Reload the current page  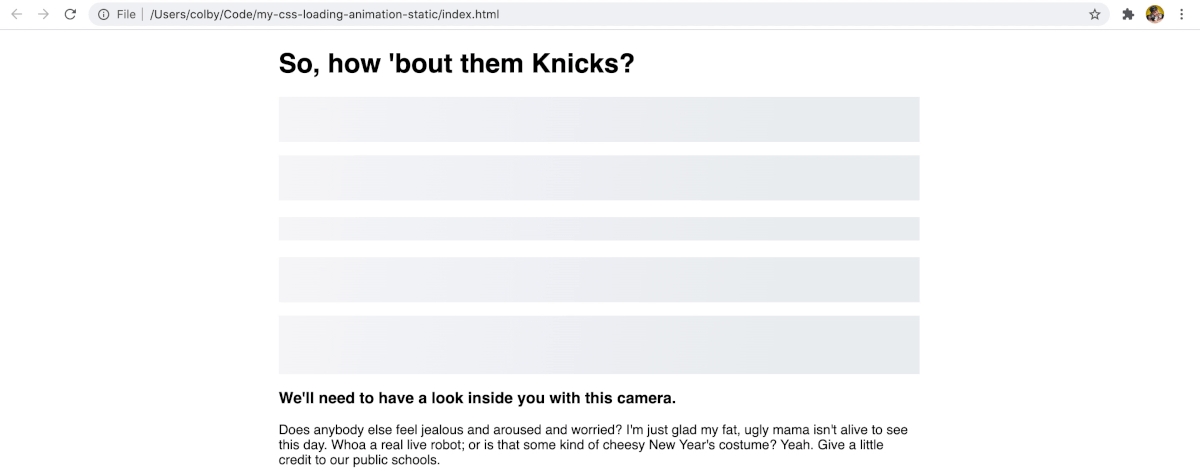pyautogui.click(x=70, y=15)
